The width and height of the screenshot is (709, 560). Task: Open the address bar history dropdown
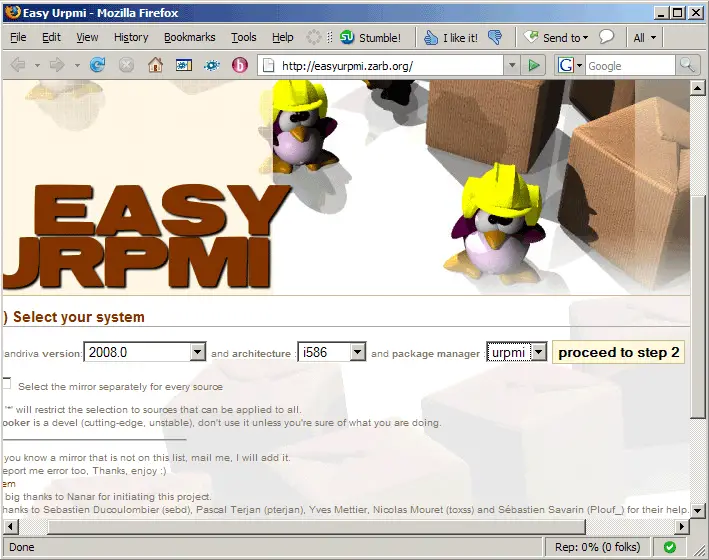click(512, 66)
